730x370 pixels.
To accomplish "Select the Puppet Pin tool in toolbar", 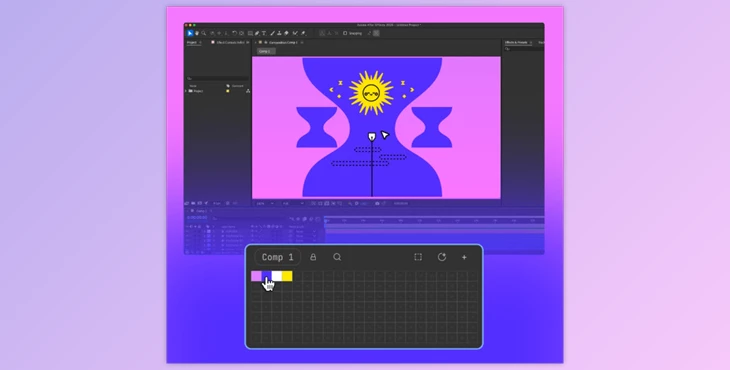I will coord(303,33).
